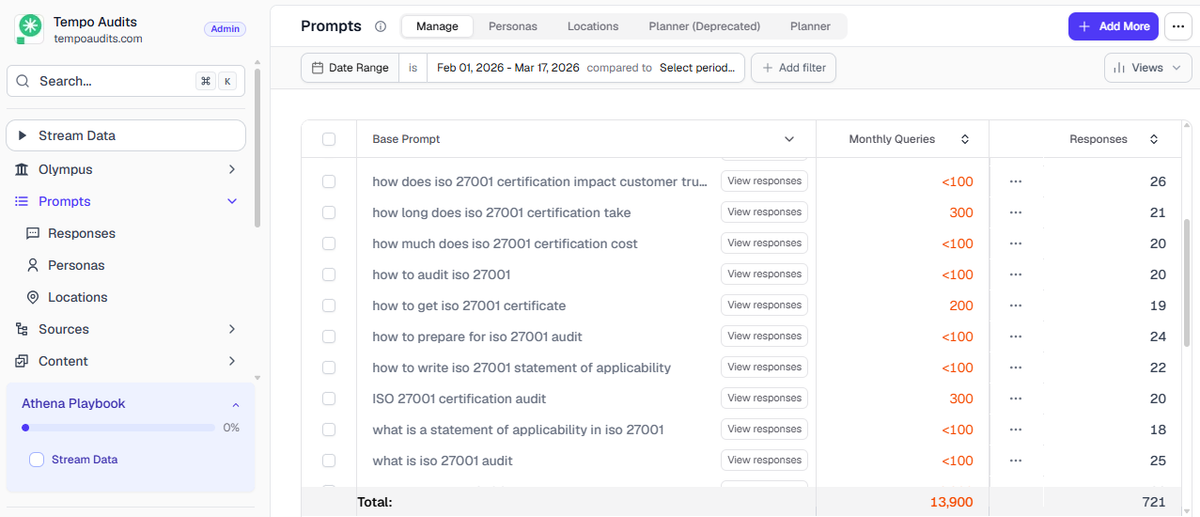Expand the Olympus sidebar section
1200x517 pixels.
(232, 170)
